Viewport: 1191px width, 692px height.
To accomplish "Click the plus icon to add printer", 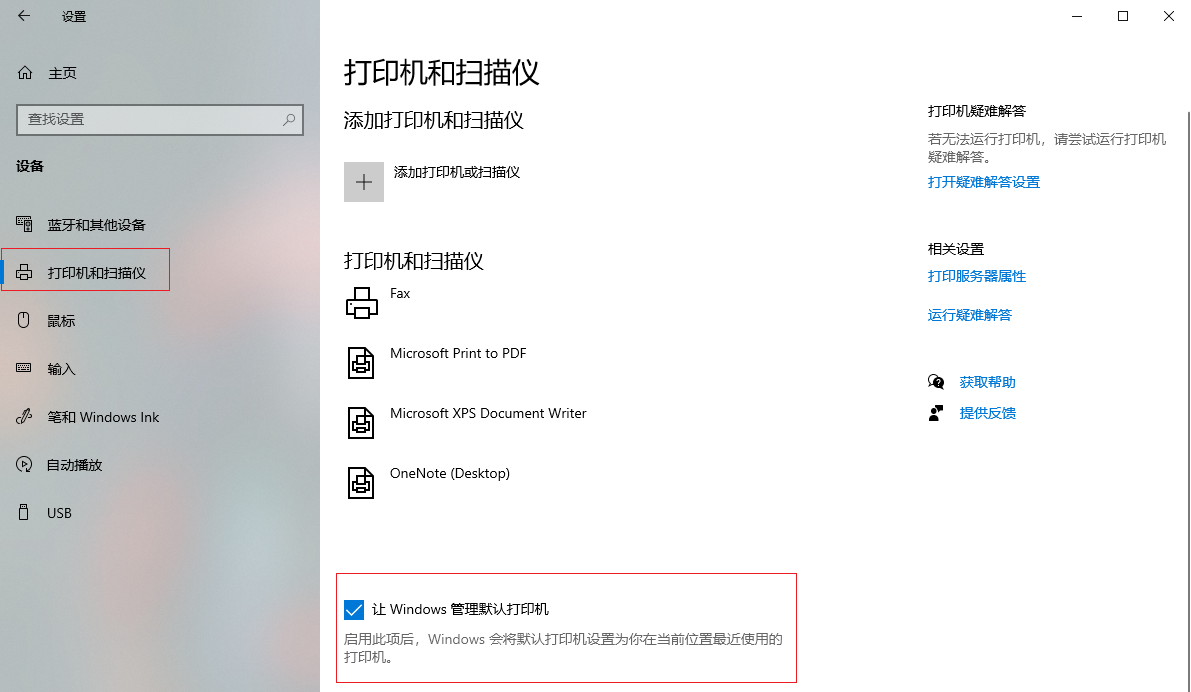I will tap(364, 182).
